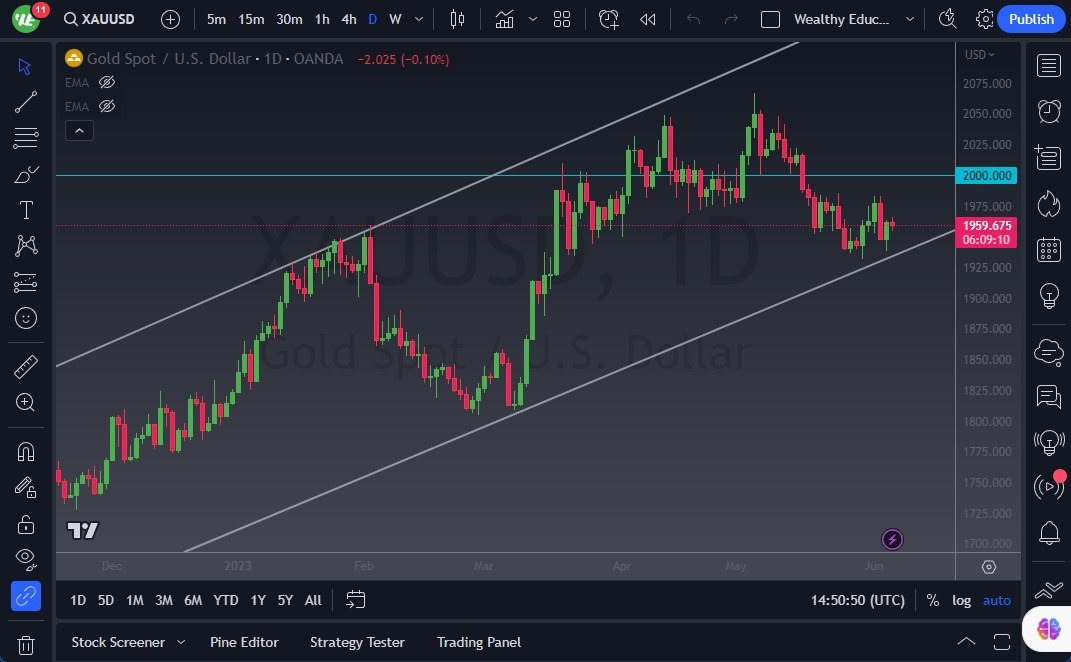Click the Publish button

[1031, 19]
